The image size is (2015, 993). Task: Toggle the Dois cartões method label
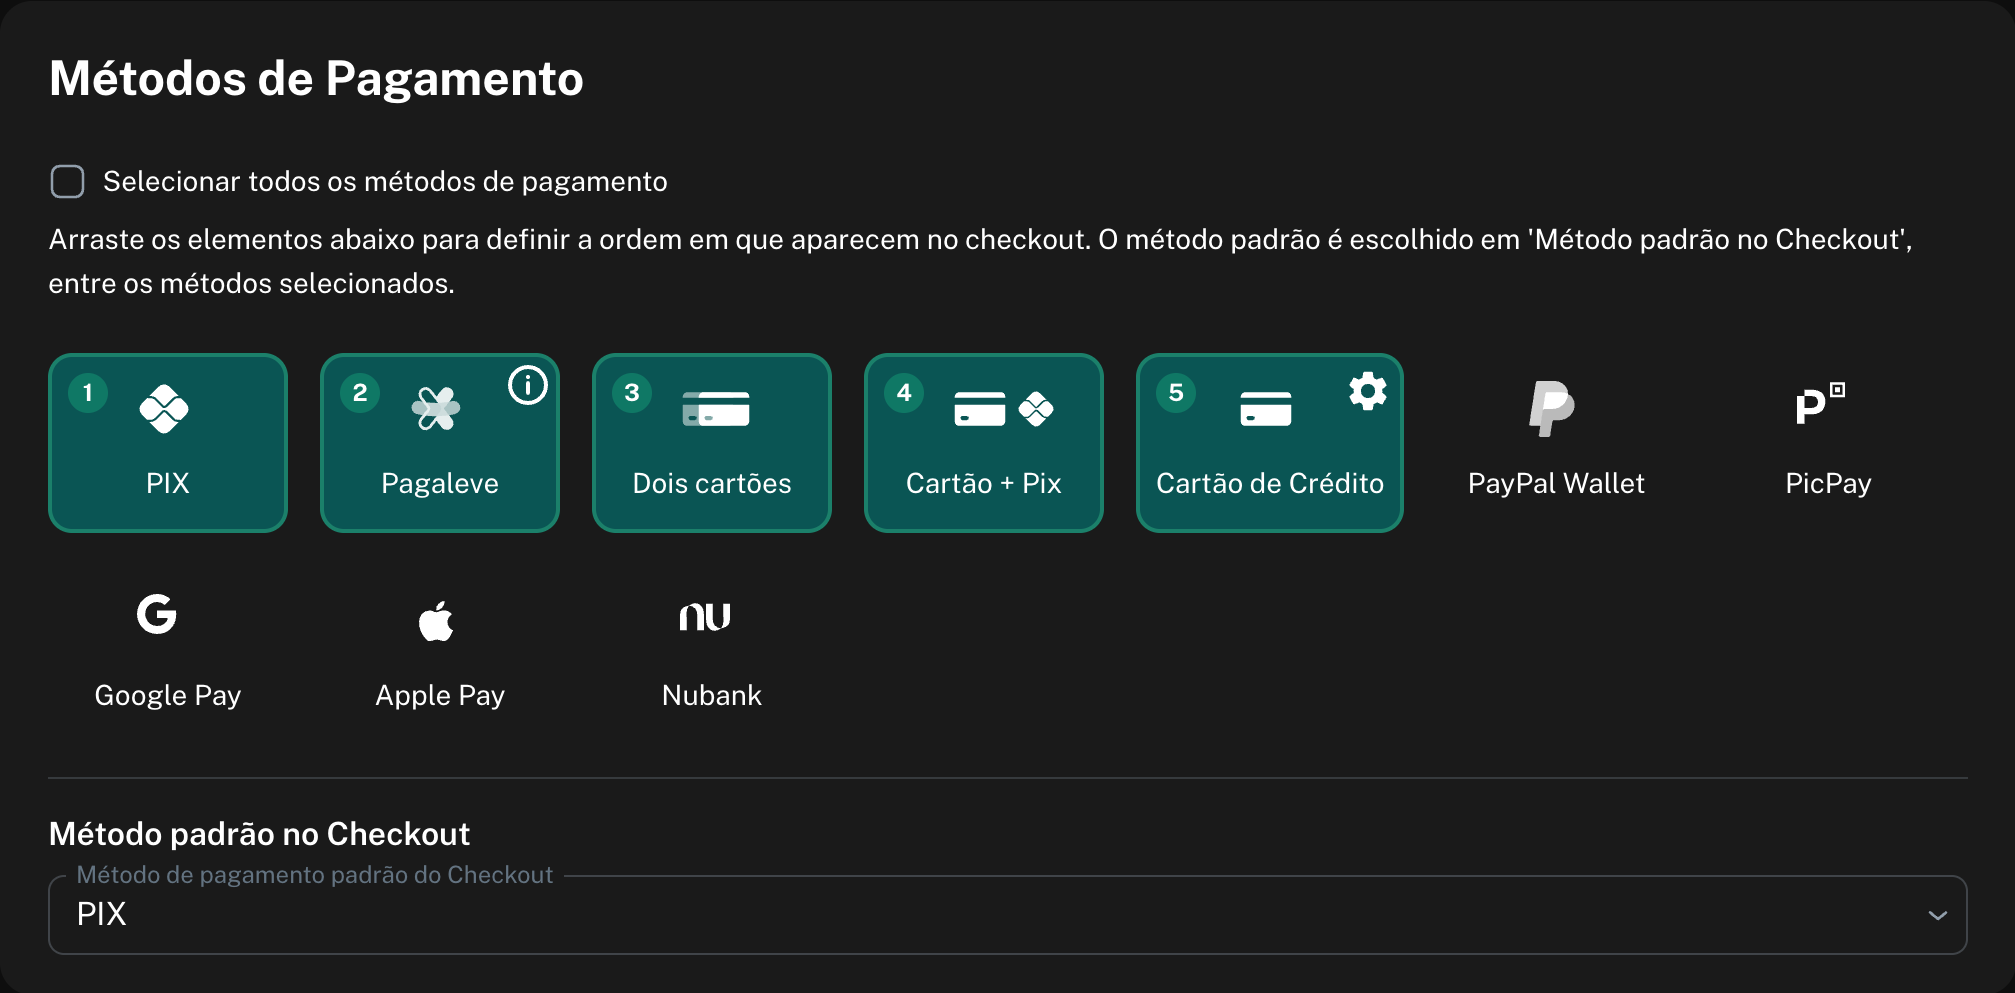coord(712,484)
